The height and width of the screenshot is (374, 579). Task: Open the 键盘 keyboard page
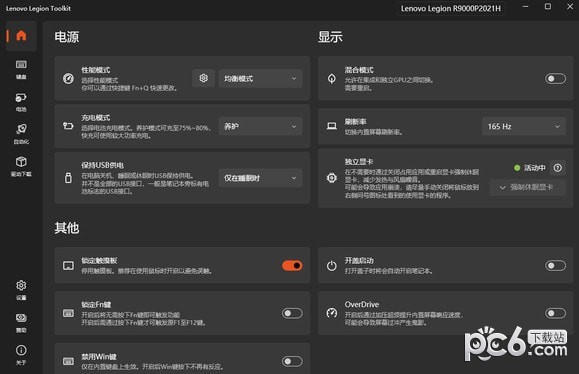(x=21, y=69)
